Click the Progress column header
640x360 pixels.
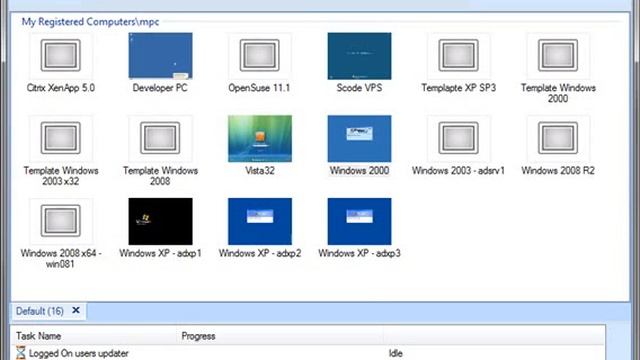[x=280, y=336]
